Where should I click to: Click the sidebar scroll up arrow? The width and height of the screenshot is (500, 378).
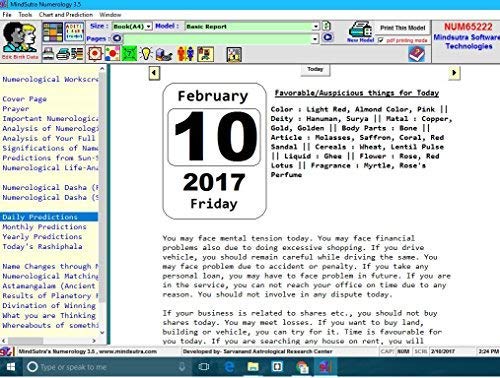[102, 69]
